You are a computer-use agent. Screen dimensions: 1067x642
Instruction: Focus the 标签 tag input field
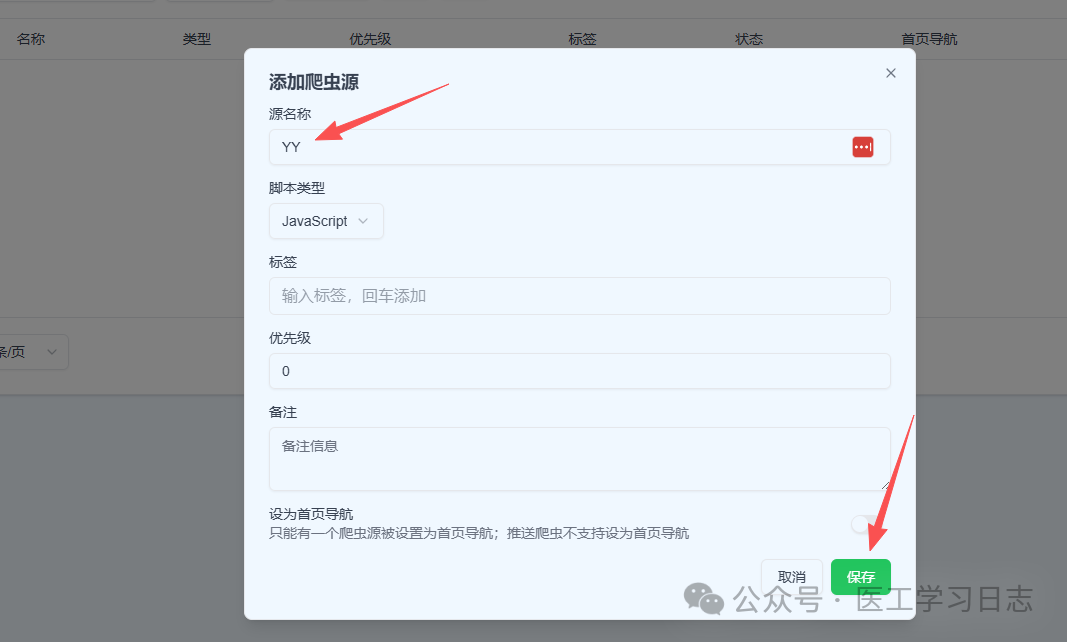pyautogui.click(x=580, y=296)
